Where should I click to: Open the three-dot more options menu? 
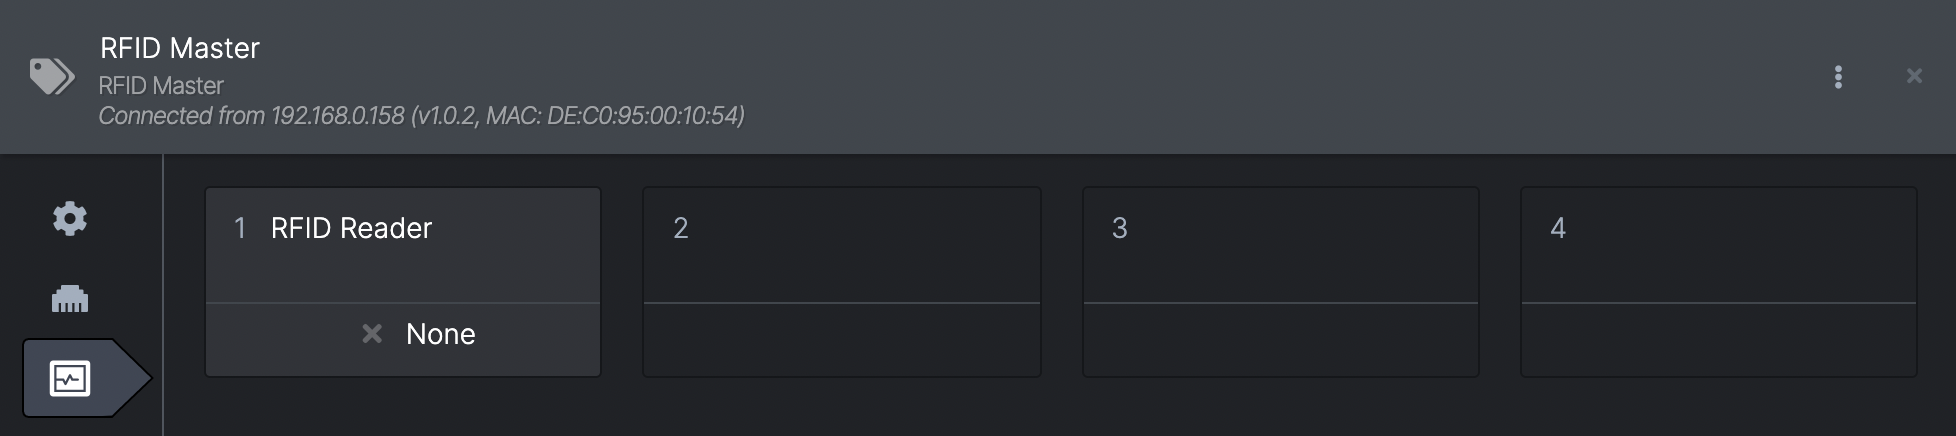pos(1838,77)
